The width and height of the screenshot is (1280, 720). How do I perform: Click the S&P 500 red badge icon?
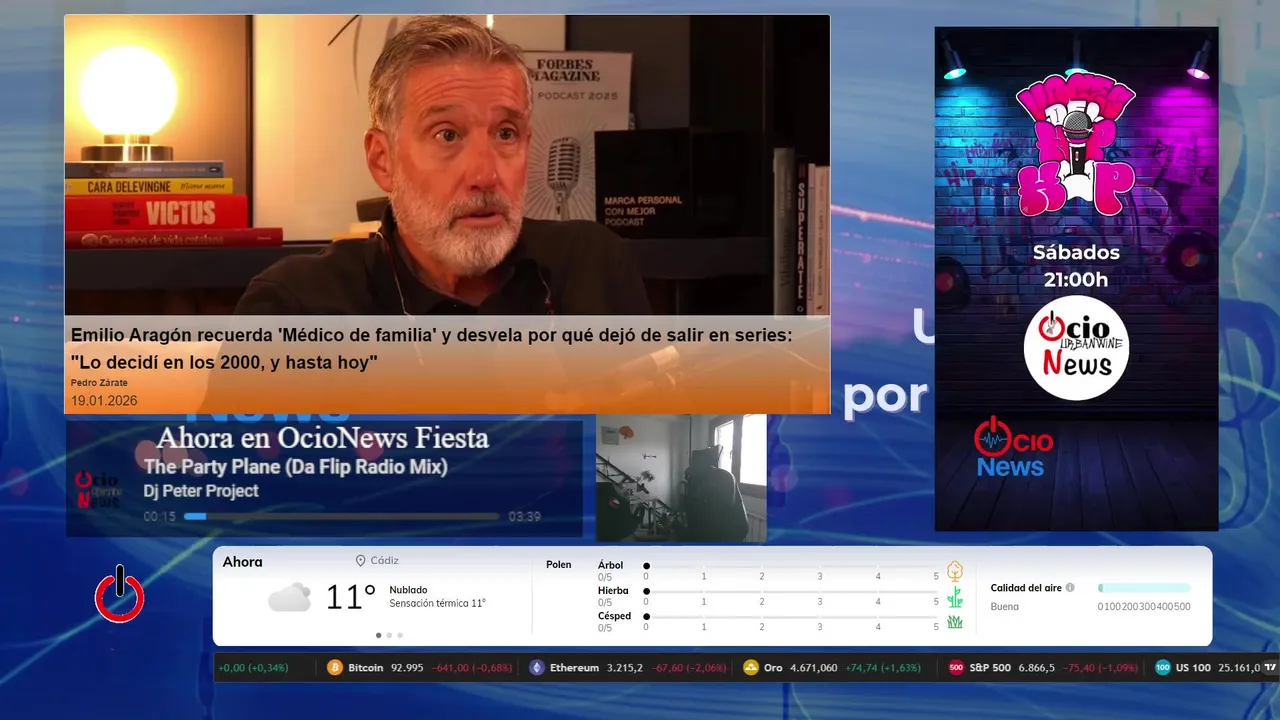point(956,668)
